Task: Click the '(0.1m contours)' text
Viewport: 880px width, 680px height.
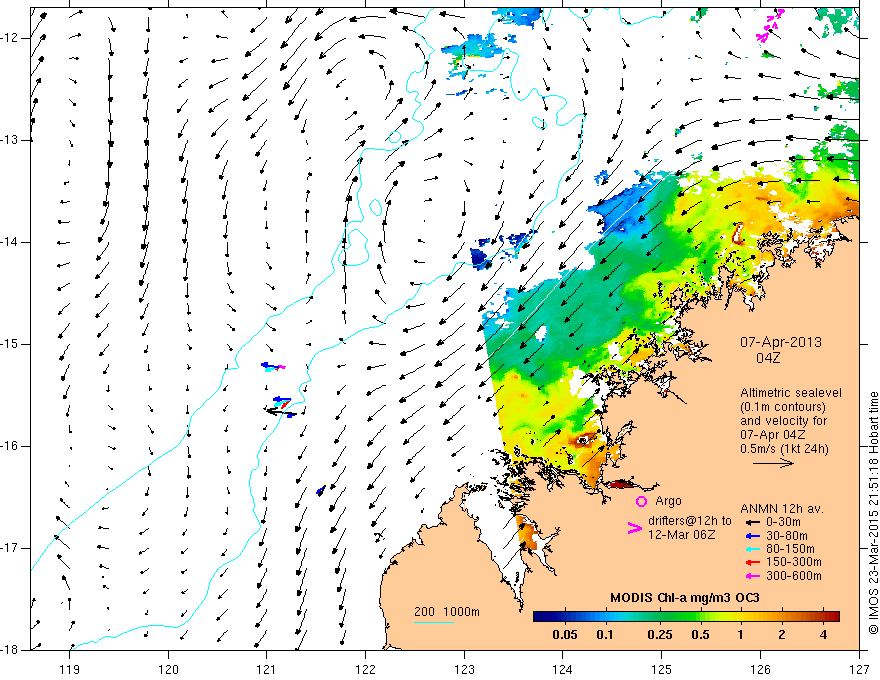Action: 783,407
